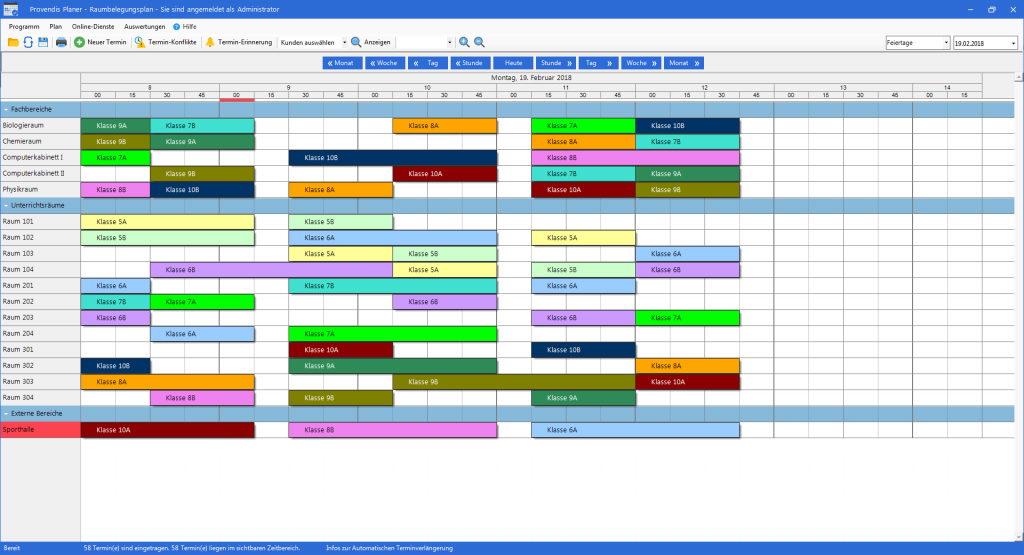
Task: Select Klasse 10B block in Raum 301
Action: (x=583, y=349)
